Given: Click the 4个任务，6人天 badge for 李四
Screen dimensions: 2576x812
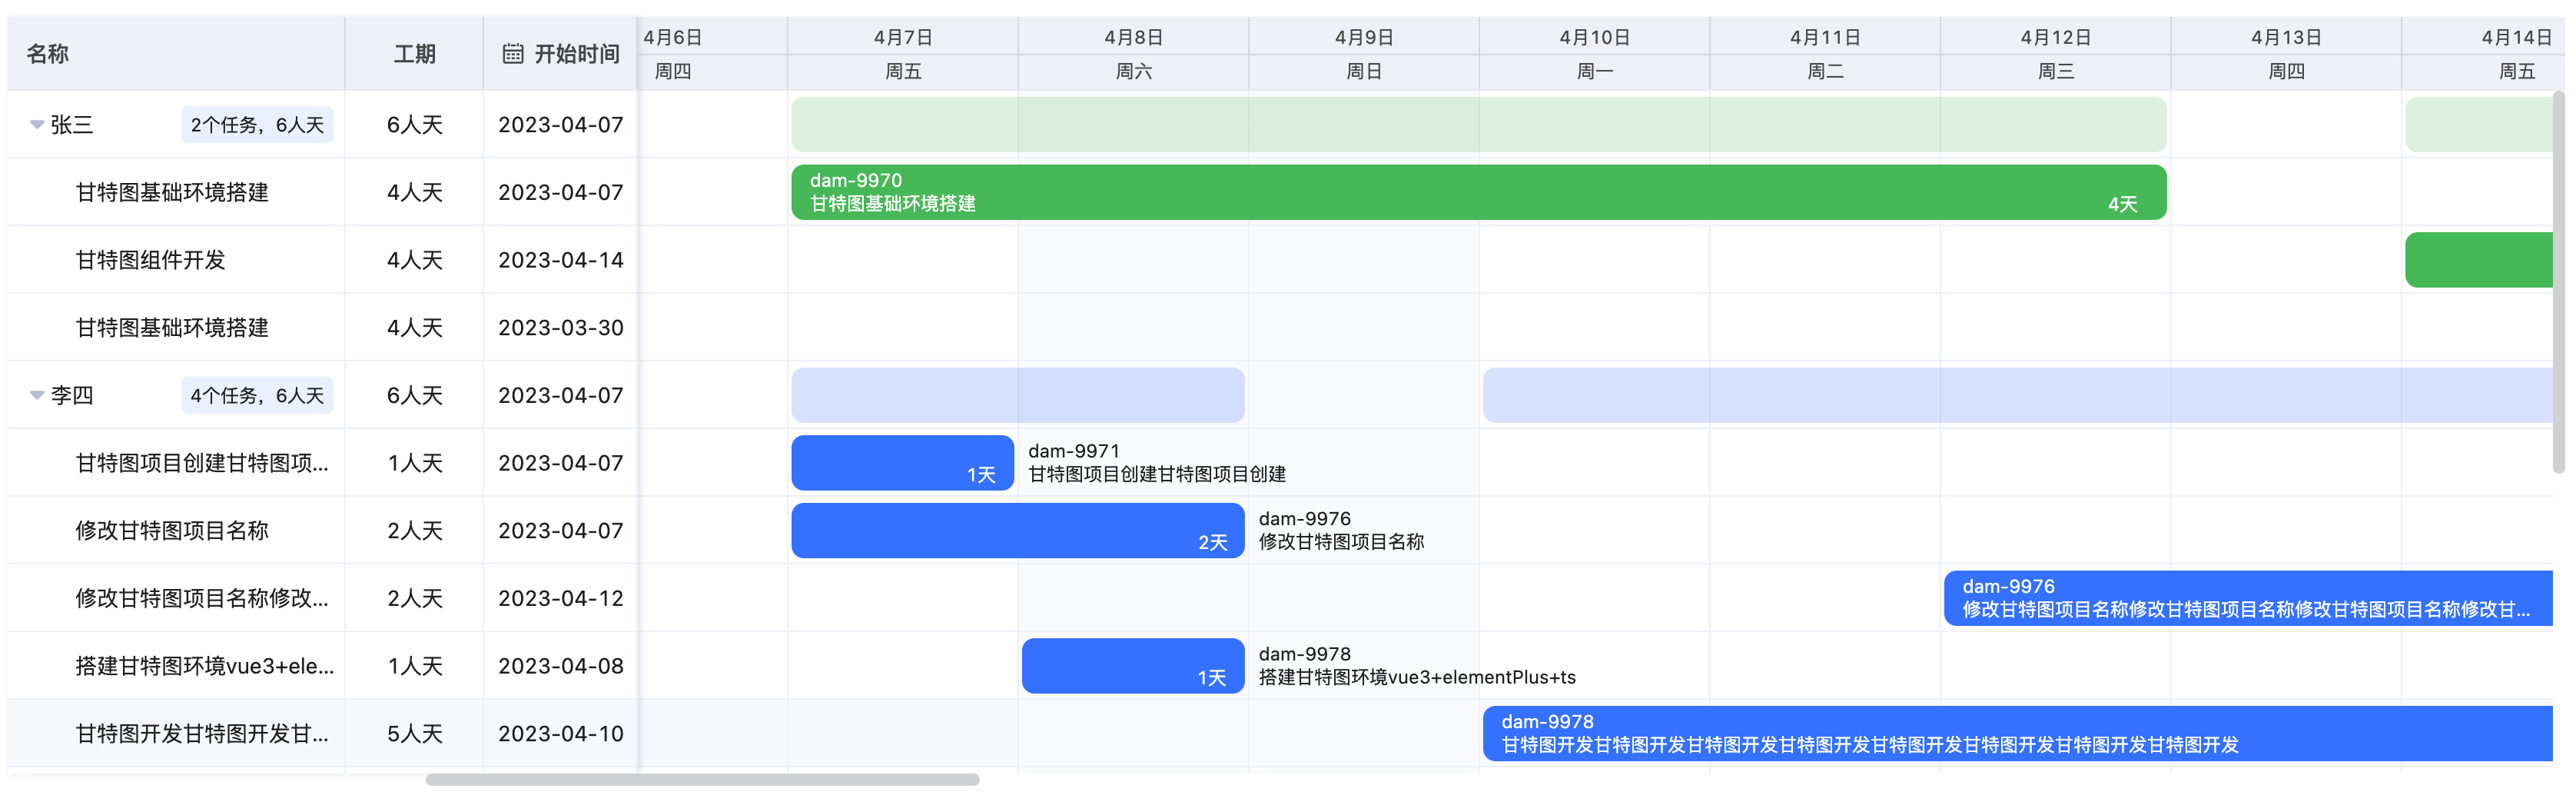Looking at the screenshot, I should (257, 395).
